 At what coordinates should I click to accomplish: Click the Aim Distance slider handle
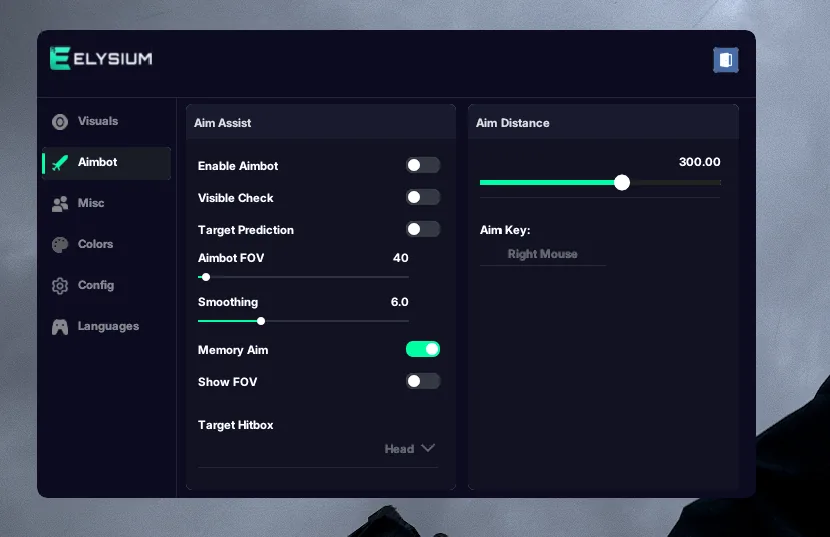[x=622, y=183]
